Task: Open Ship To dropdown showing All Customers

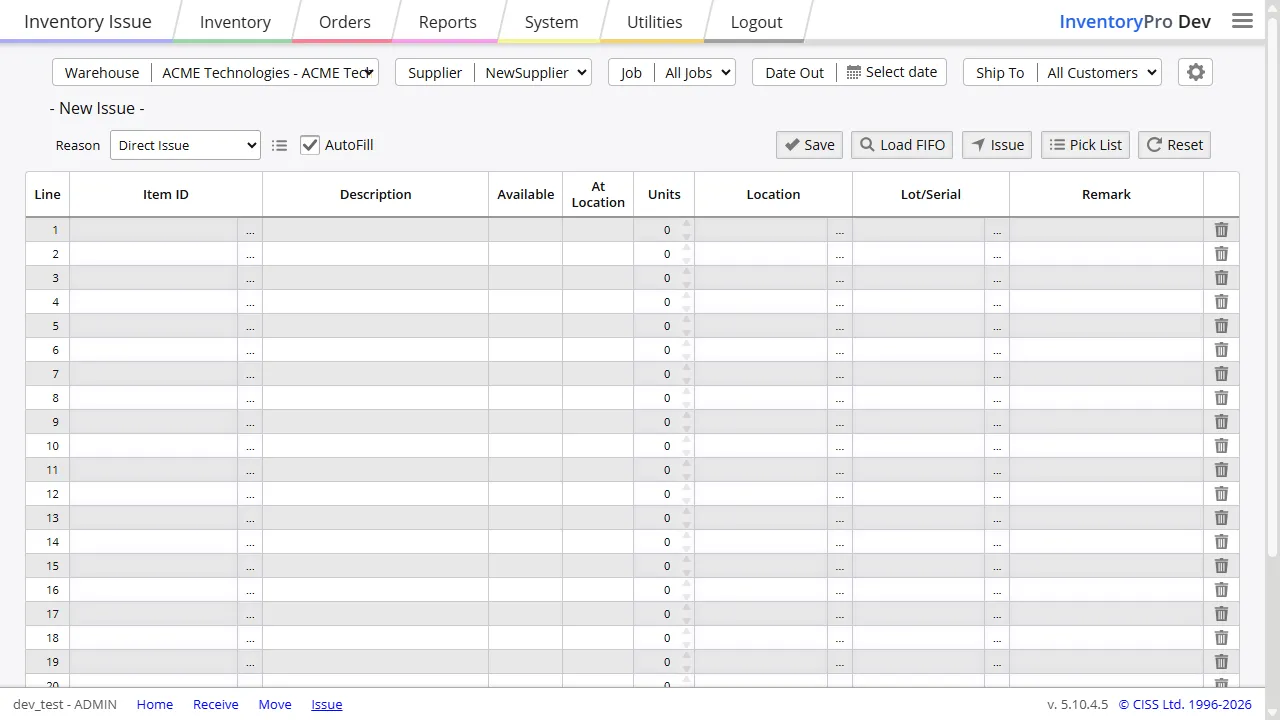Action: coord(1099,72)
